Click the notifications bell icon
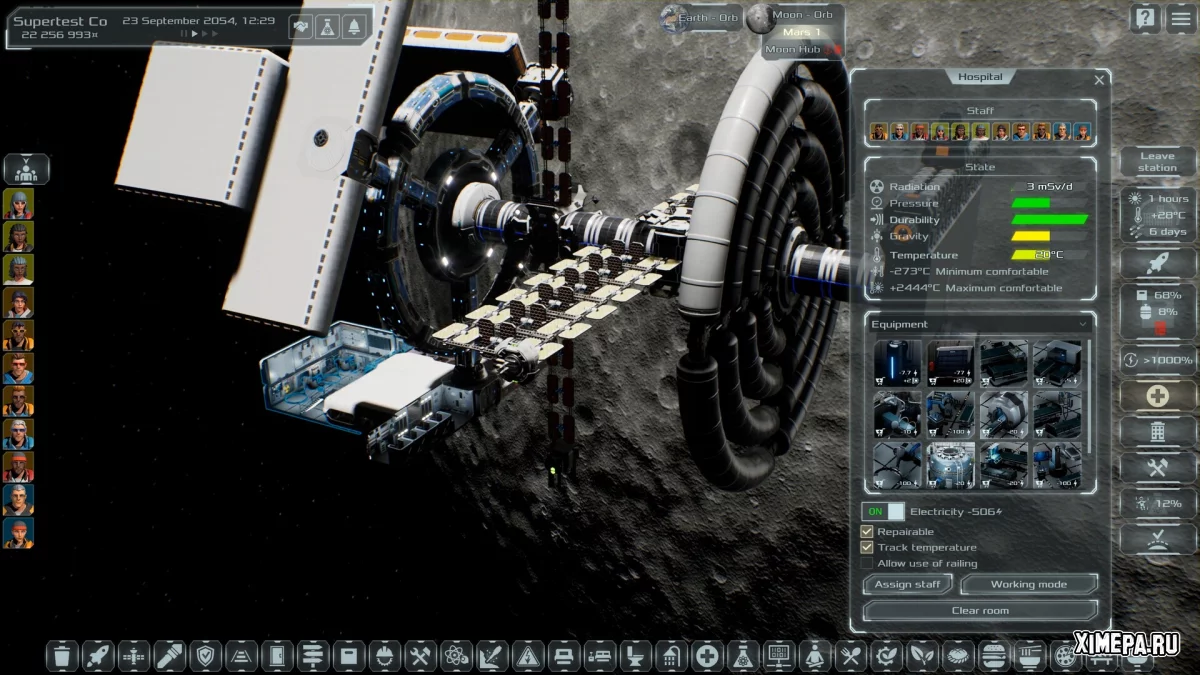 click(x=353, y=27)
